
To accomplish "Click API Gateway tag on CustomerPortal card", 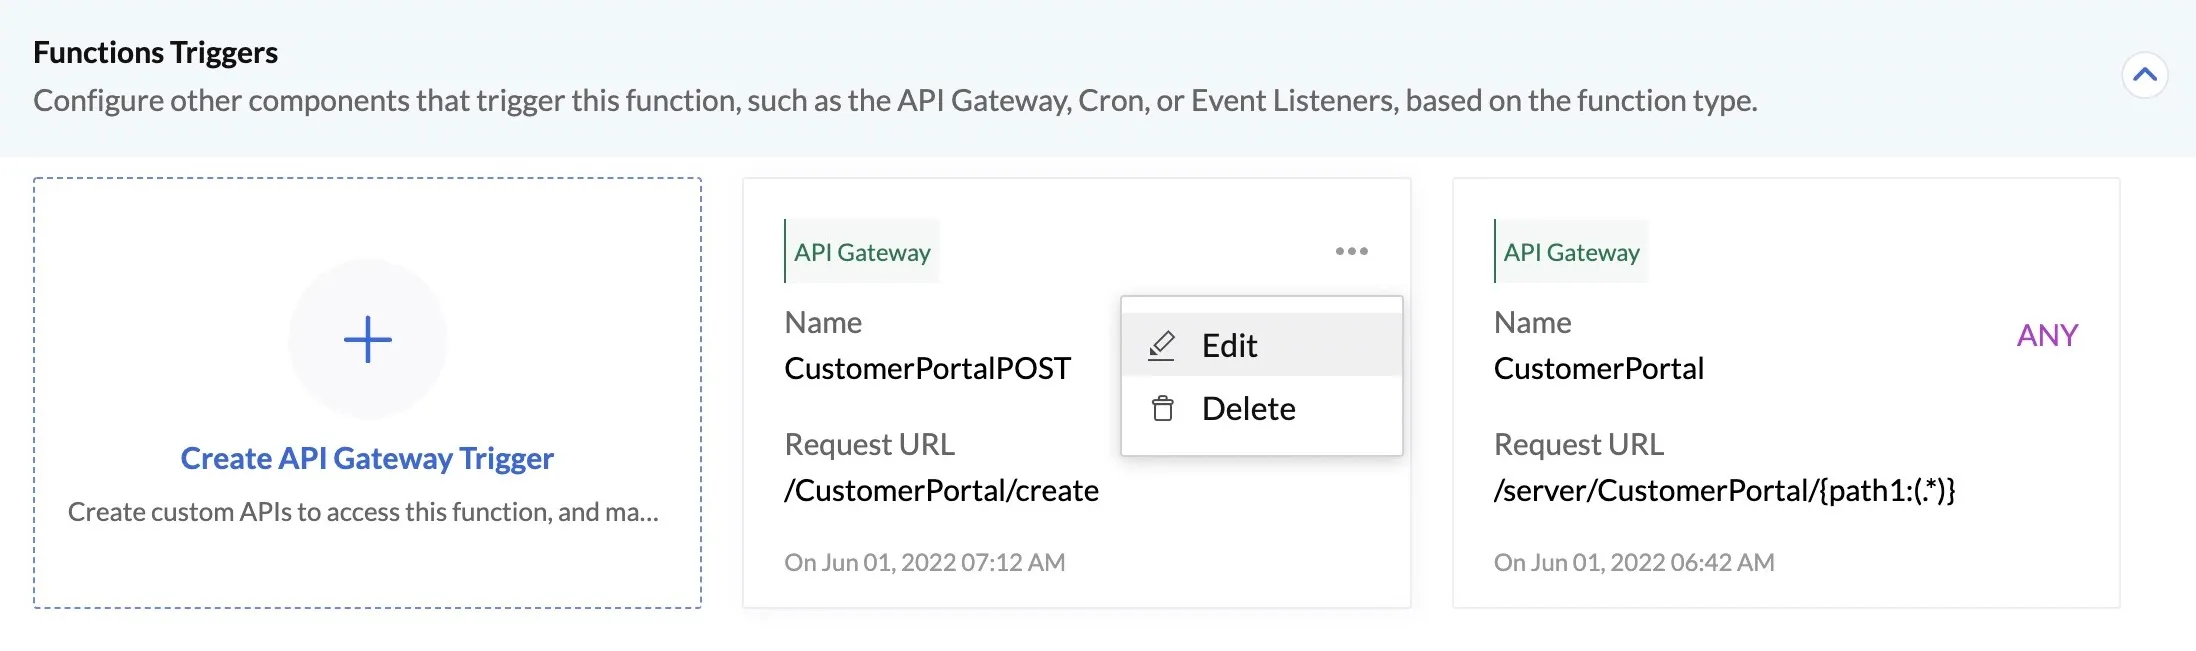I will point(1570,251).
